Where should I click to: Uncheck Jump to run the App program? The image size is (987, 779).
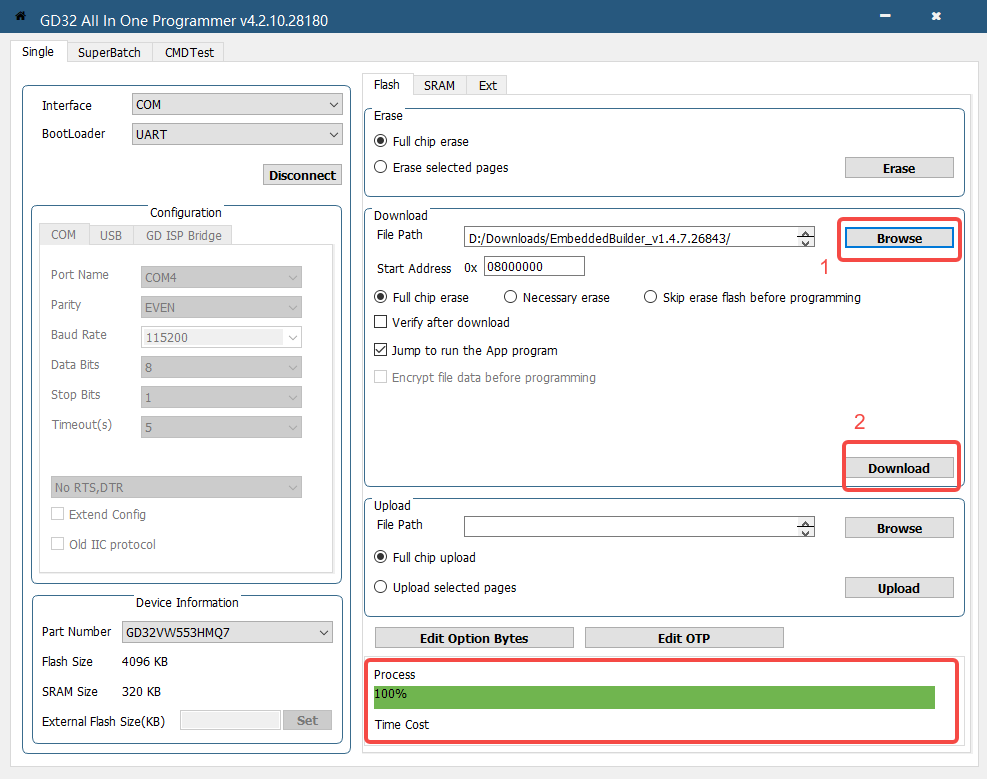coord(381,351)
